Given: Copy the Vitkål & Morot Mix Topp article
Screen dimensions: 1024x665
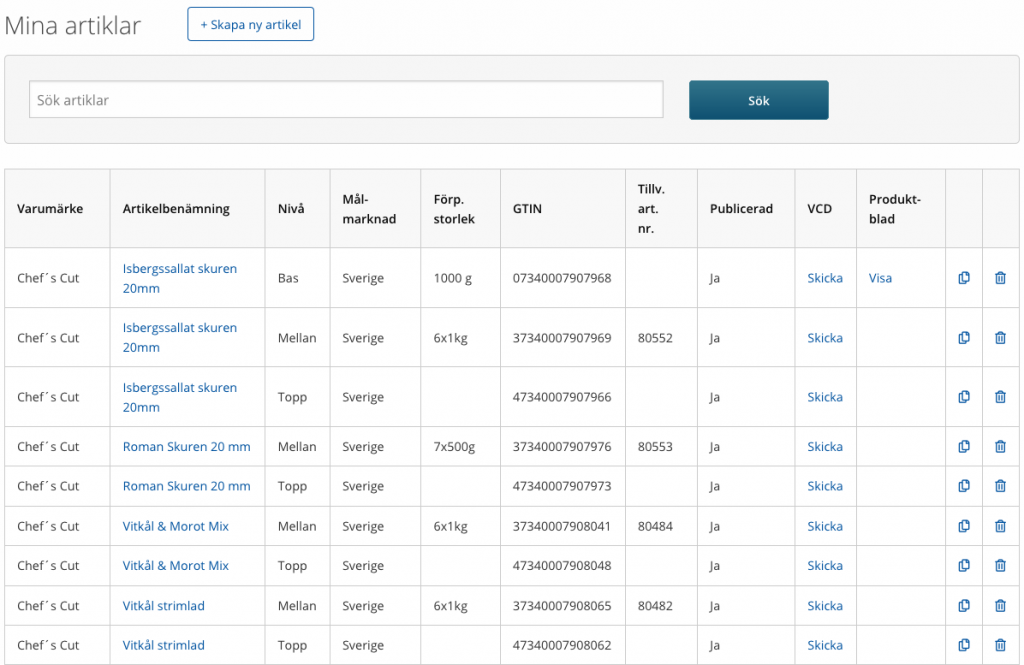Looking at the screenshot, I should 964,565.
